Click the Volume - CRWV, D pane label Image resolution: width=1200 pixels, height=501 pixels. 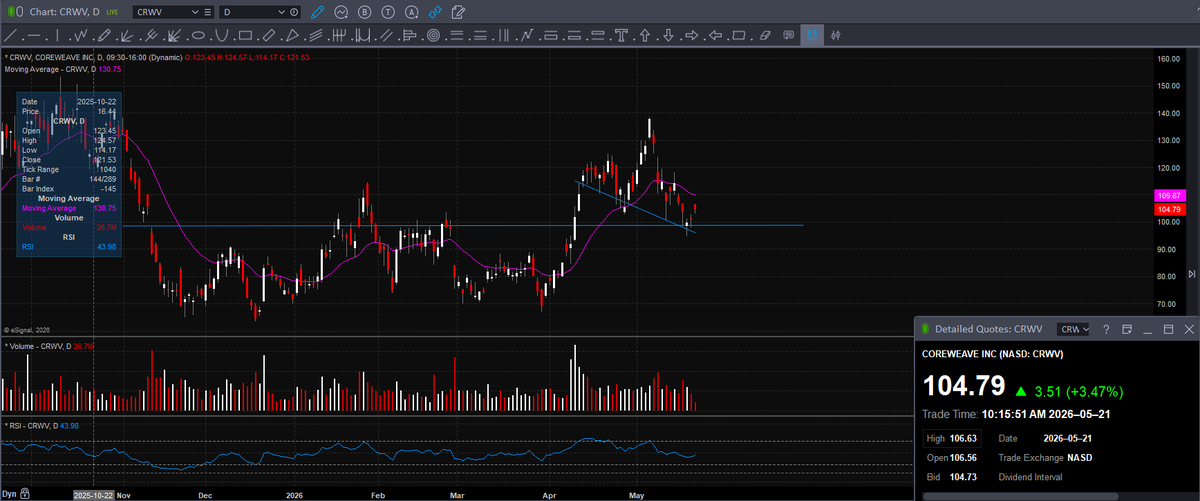(40, 346)
